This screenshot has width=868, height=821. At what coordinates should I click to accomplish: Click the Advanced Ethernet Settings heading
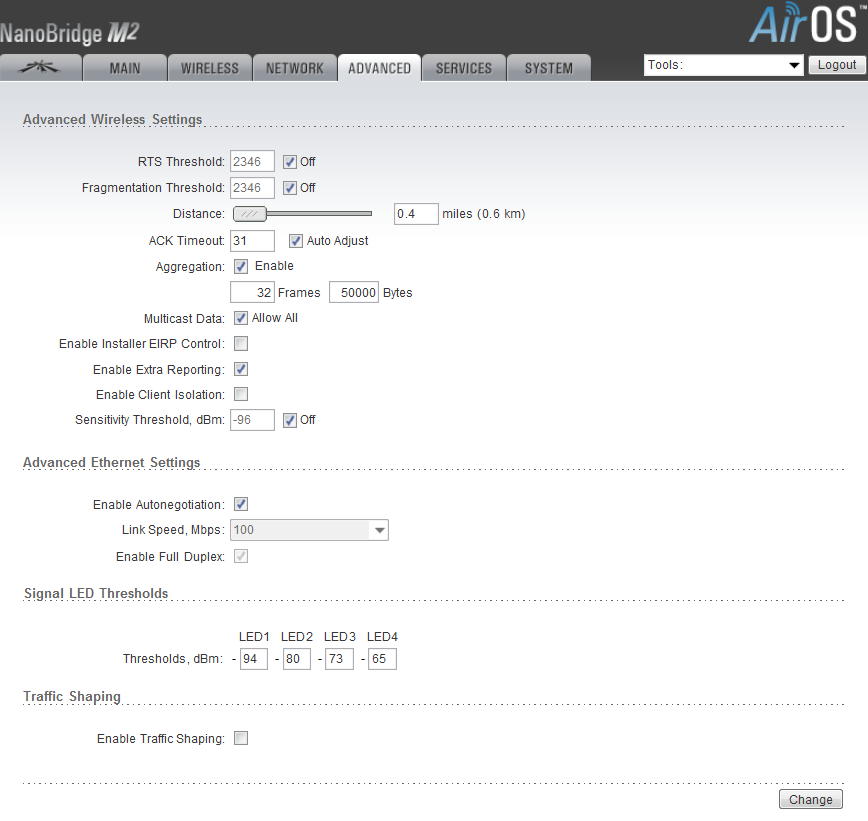[x=111, y=462]
